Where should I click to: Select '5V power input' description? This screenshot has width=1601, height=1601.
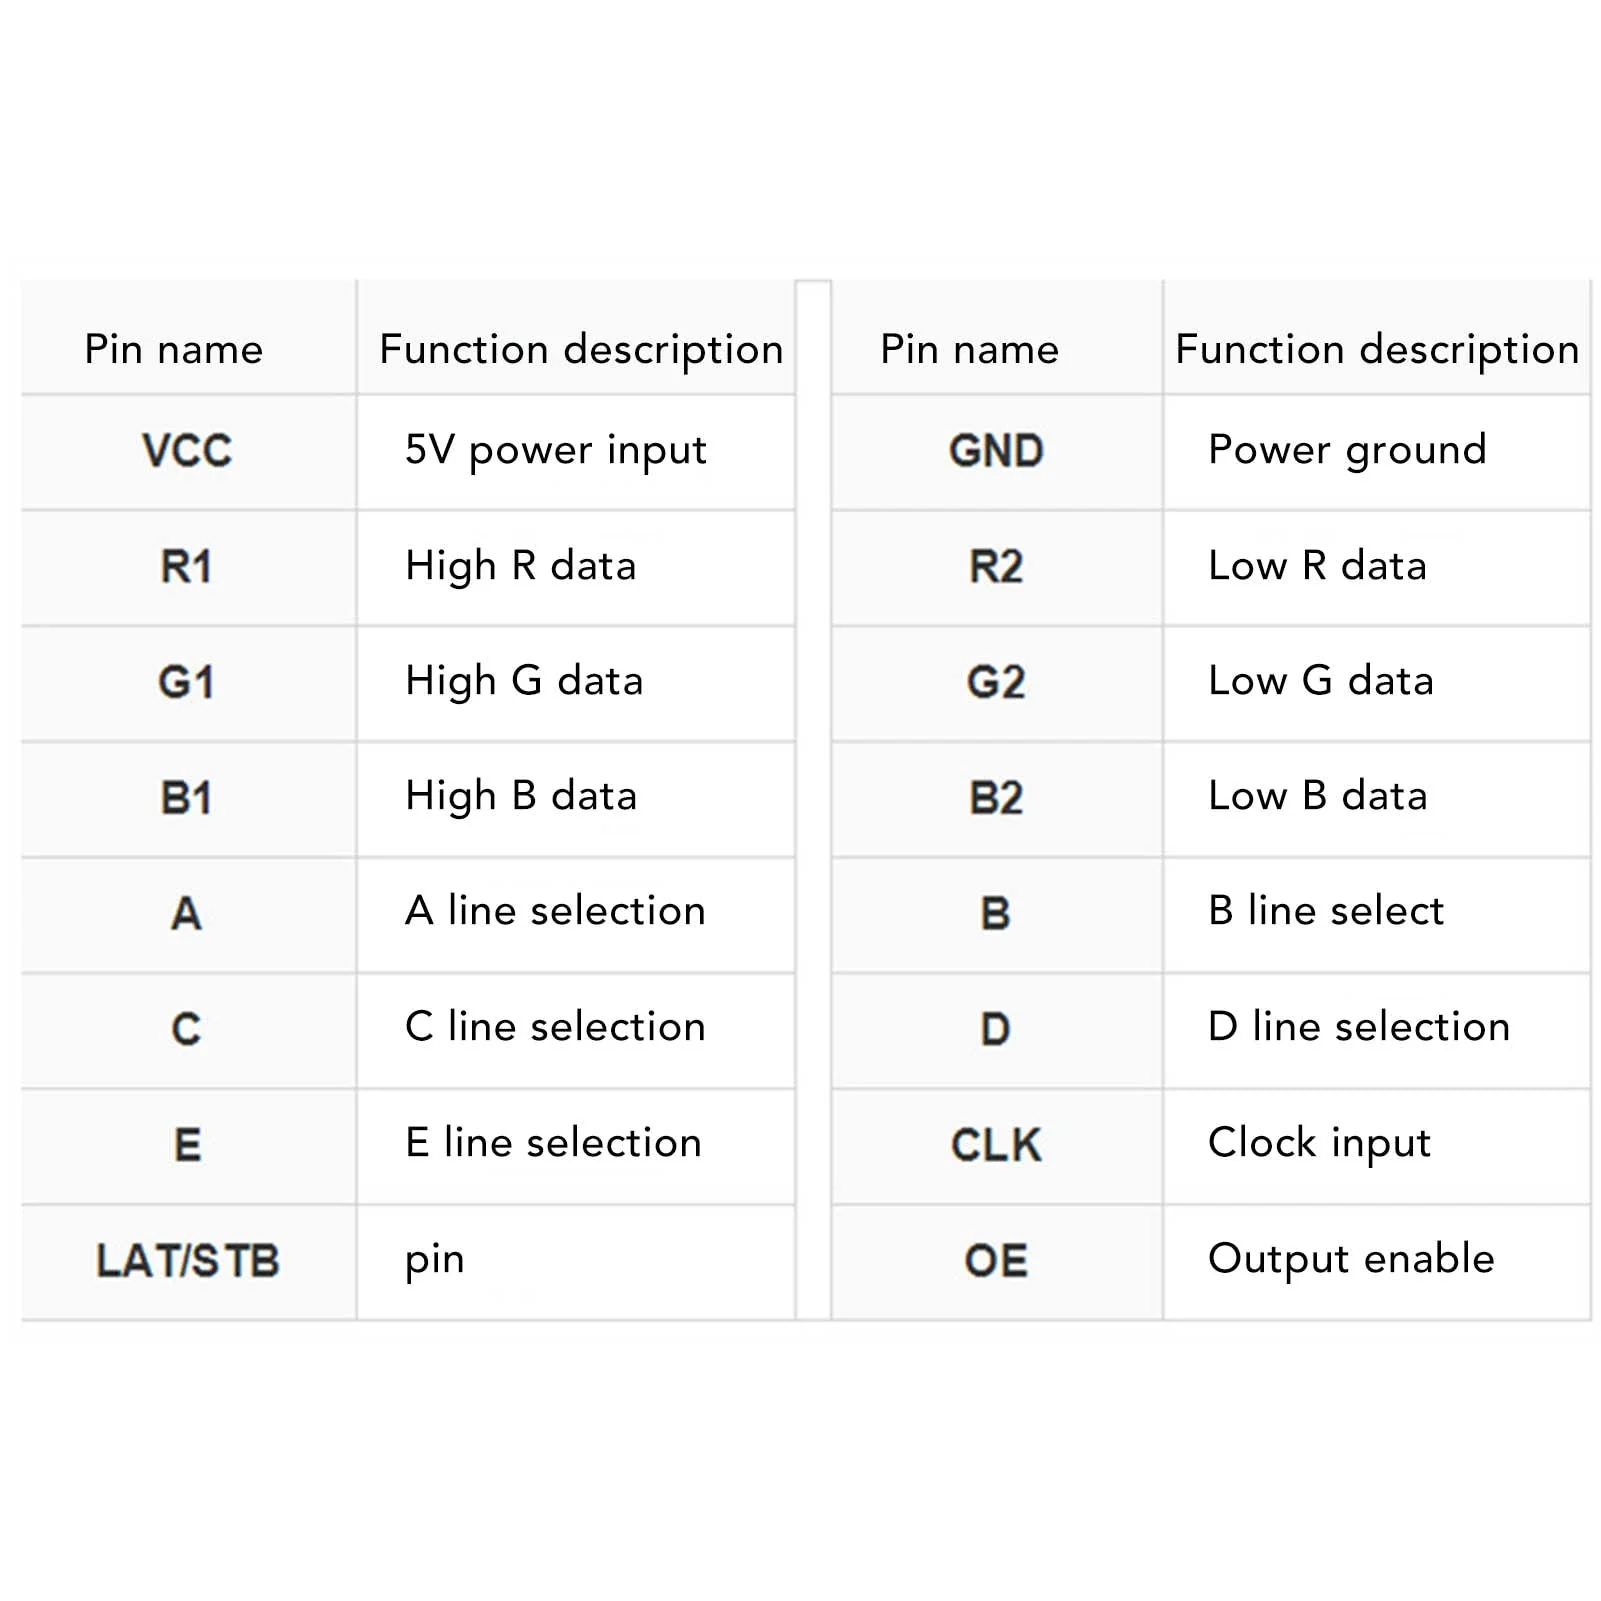[556, 451]
